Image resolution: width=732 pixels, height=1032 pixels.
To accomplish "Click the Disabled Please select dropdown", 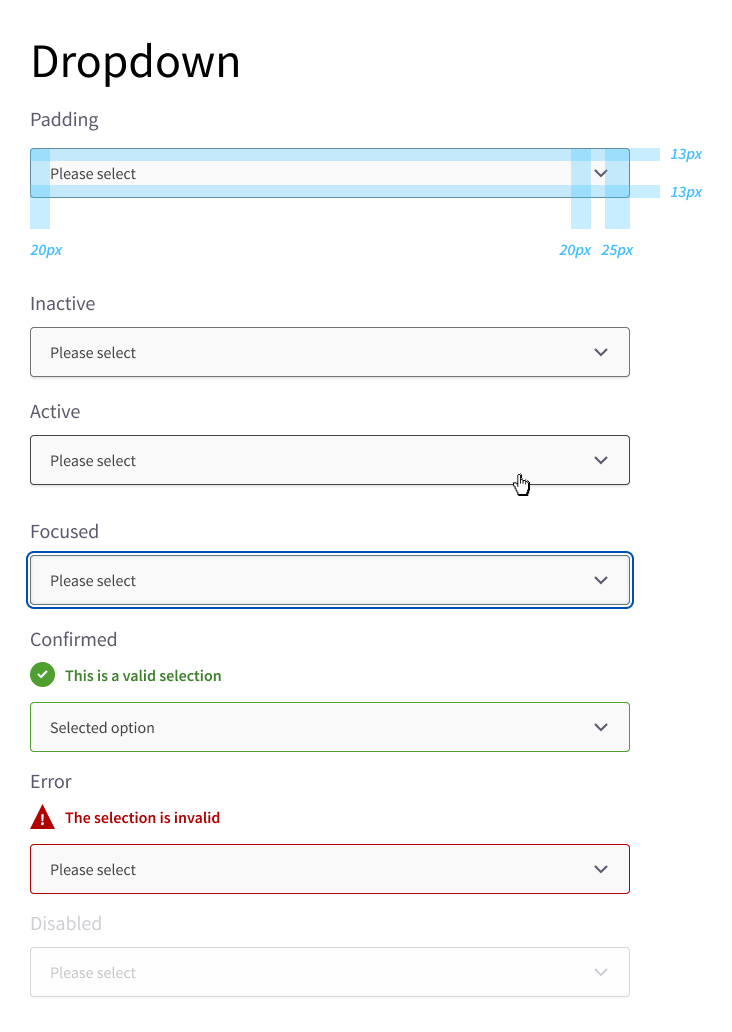I will coord(330,972).
